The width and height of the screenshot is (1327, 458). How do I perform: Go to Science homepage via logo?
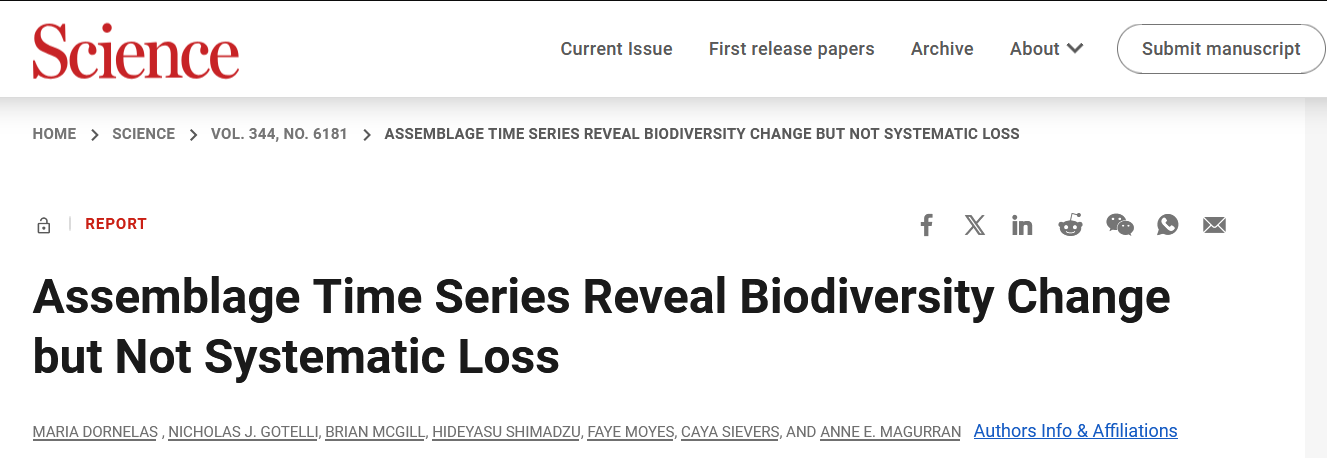pyautogui.click(x=136, y=50)
